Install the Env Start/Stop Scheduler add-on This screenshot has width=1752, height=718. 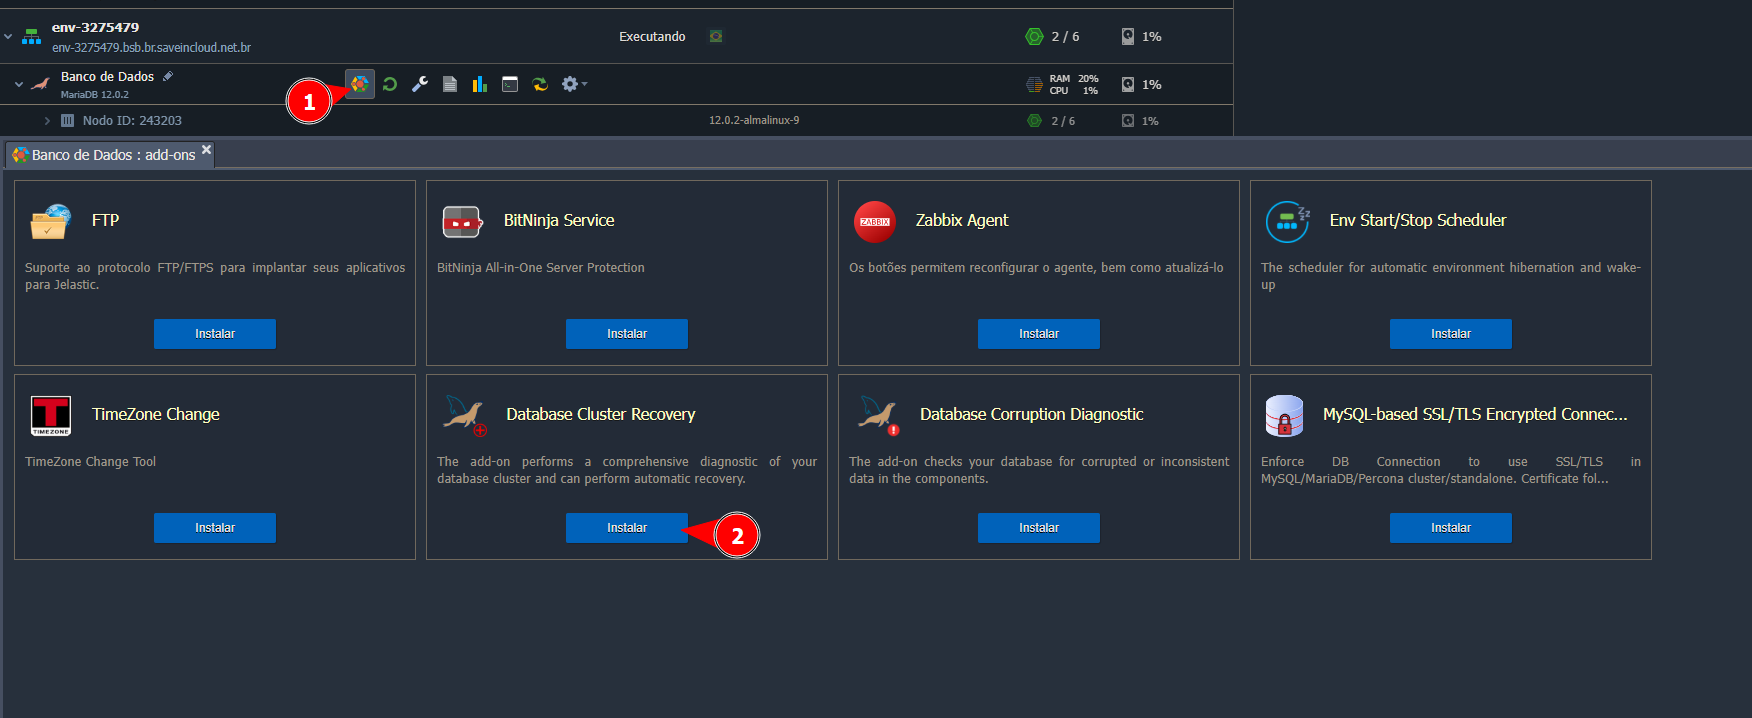click(1450, 334)
